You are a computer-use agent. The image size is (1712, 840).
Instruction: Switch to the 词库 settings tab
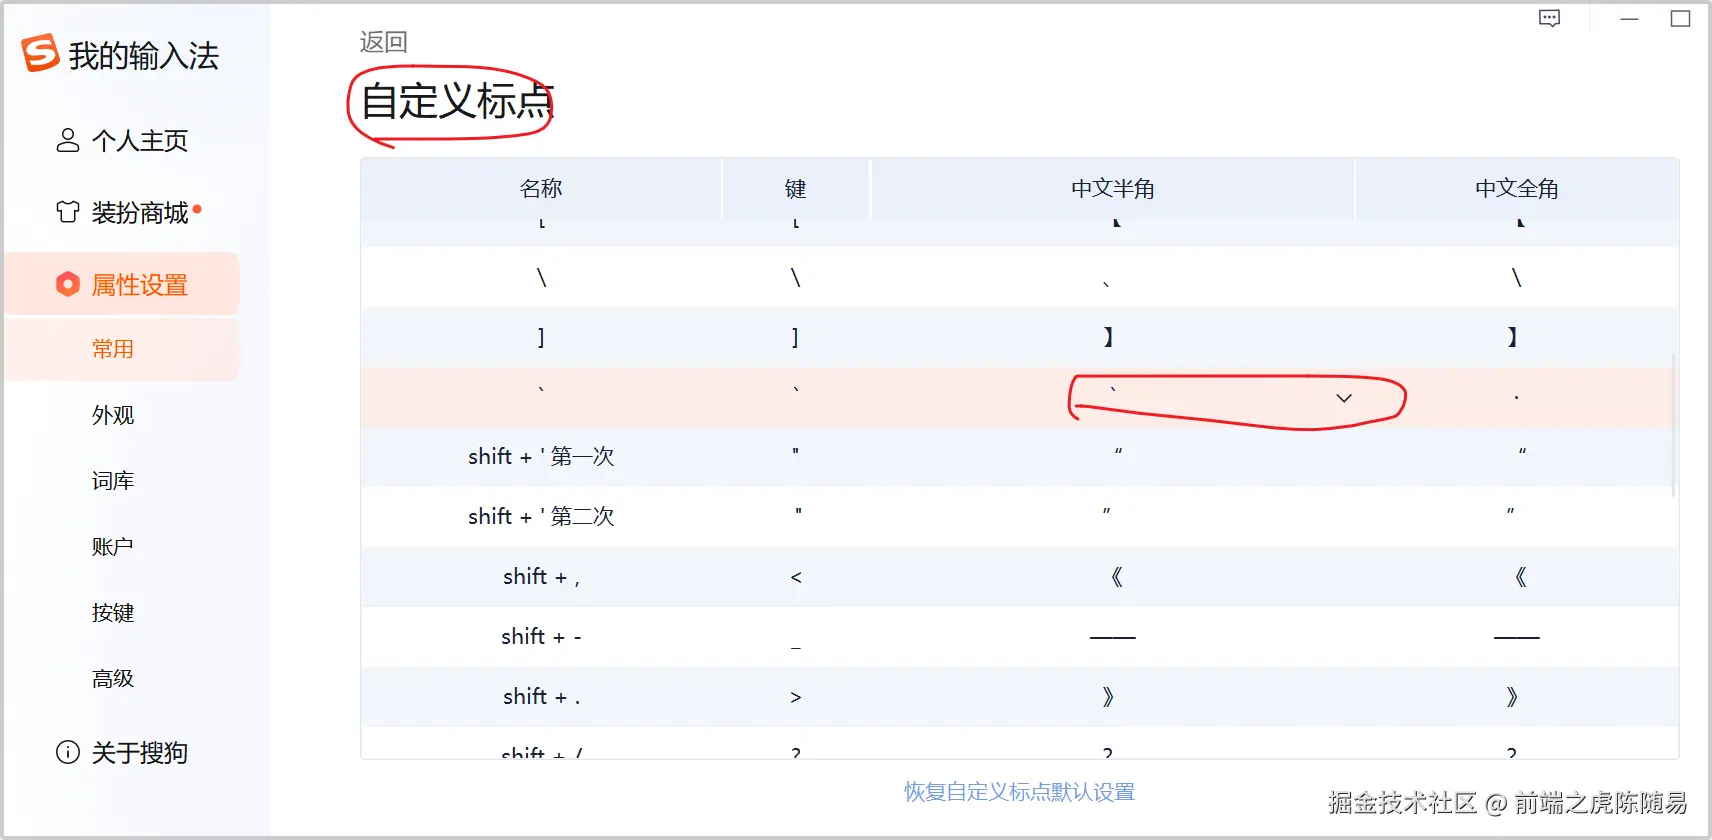tap(113, 481)
